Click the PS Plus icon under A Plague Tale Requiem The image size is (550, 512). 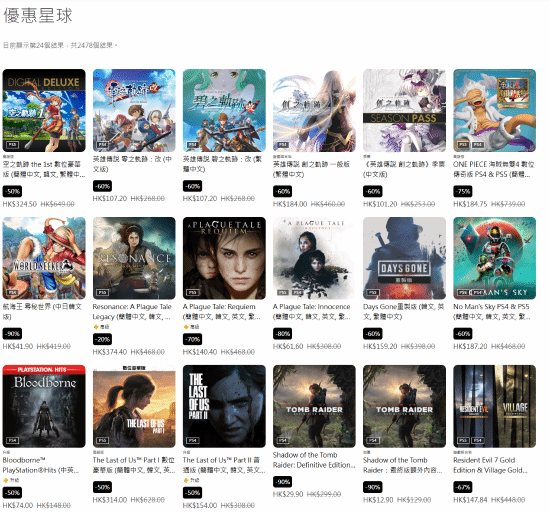click(x=186, y=327)
